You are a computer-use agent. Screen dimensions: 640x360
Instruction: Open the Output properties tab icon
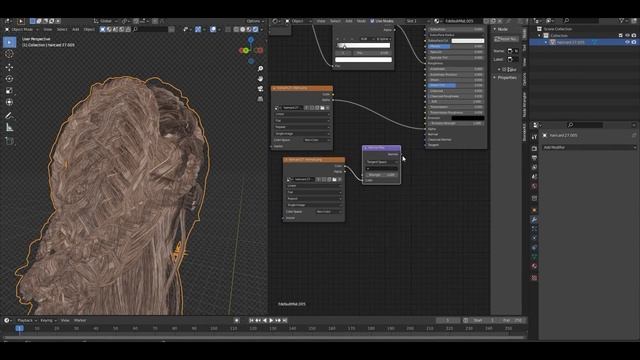pyautogui.click(x=534, y=158)
